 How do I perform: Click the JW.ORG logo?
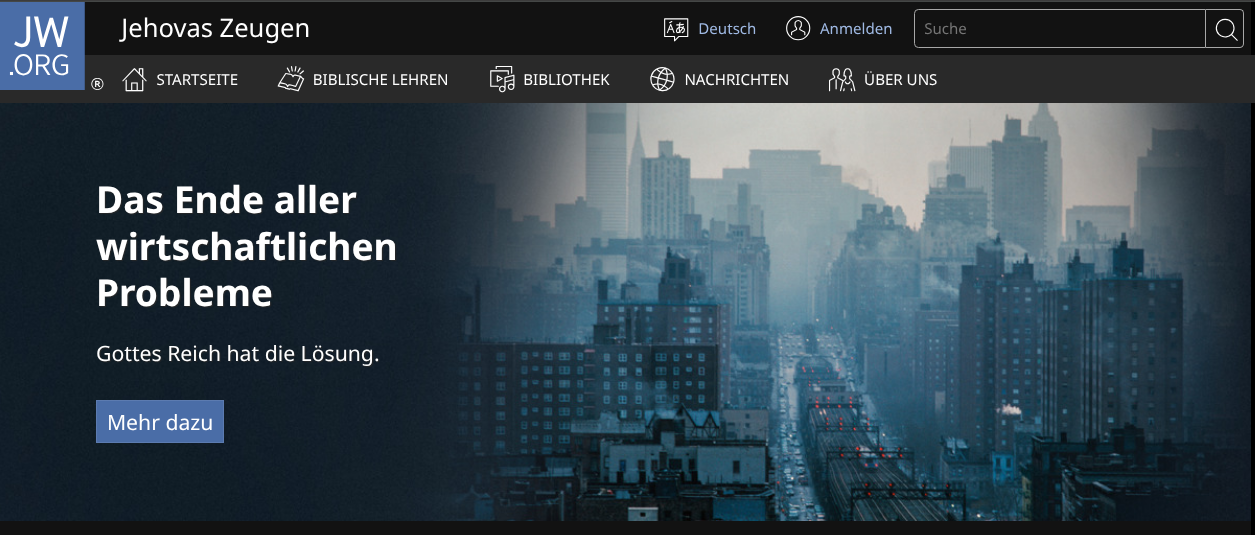pos(42,45)
